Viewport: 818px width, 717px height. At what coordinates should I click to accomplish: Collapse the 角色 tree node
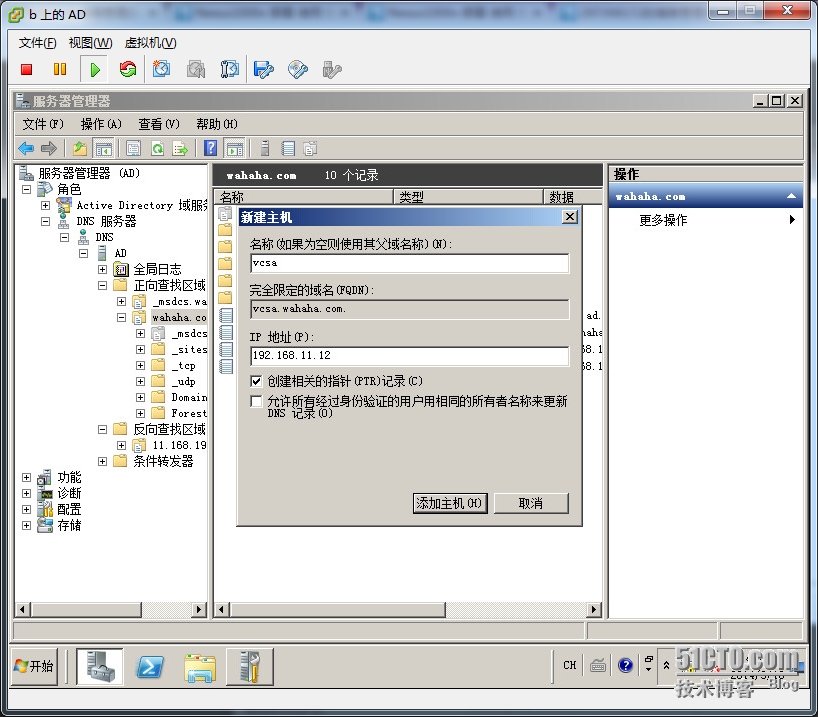coord(27,189)
